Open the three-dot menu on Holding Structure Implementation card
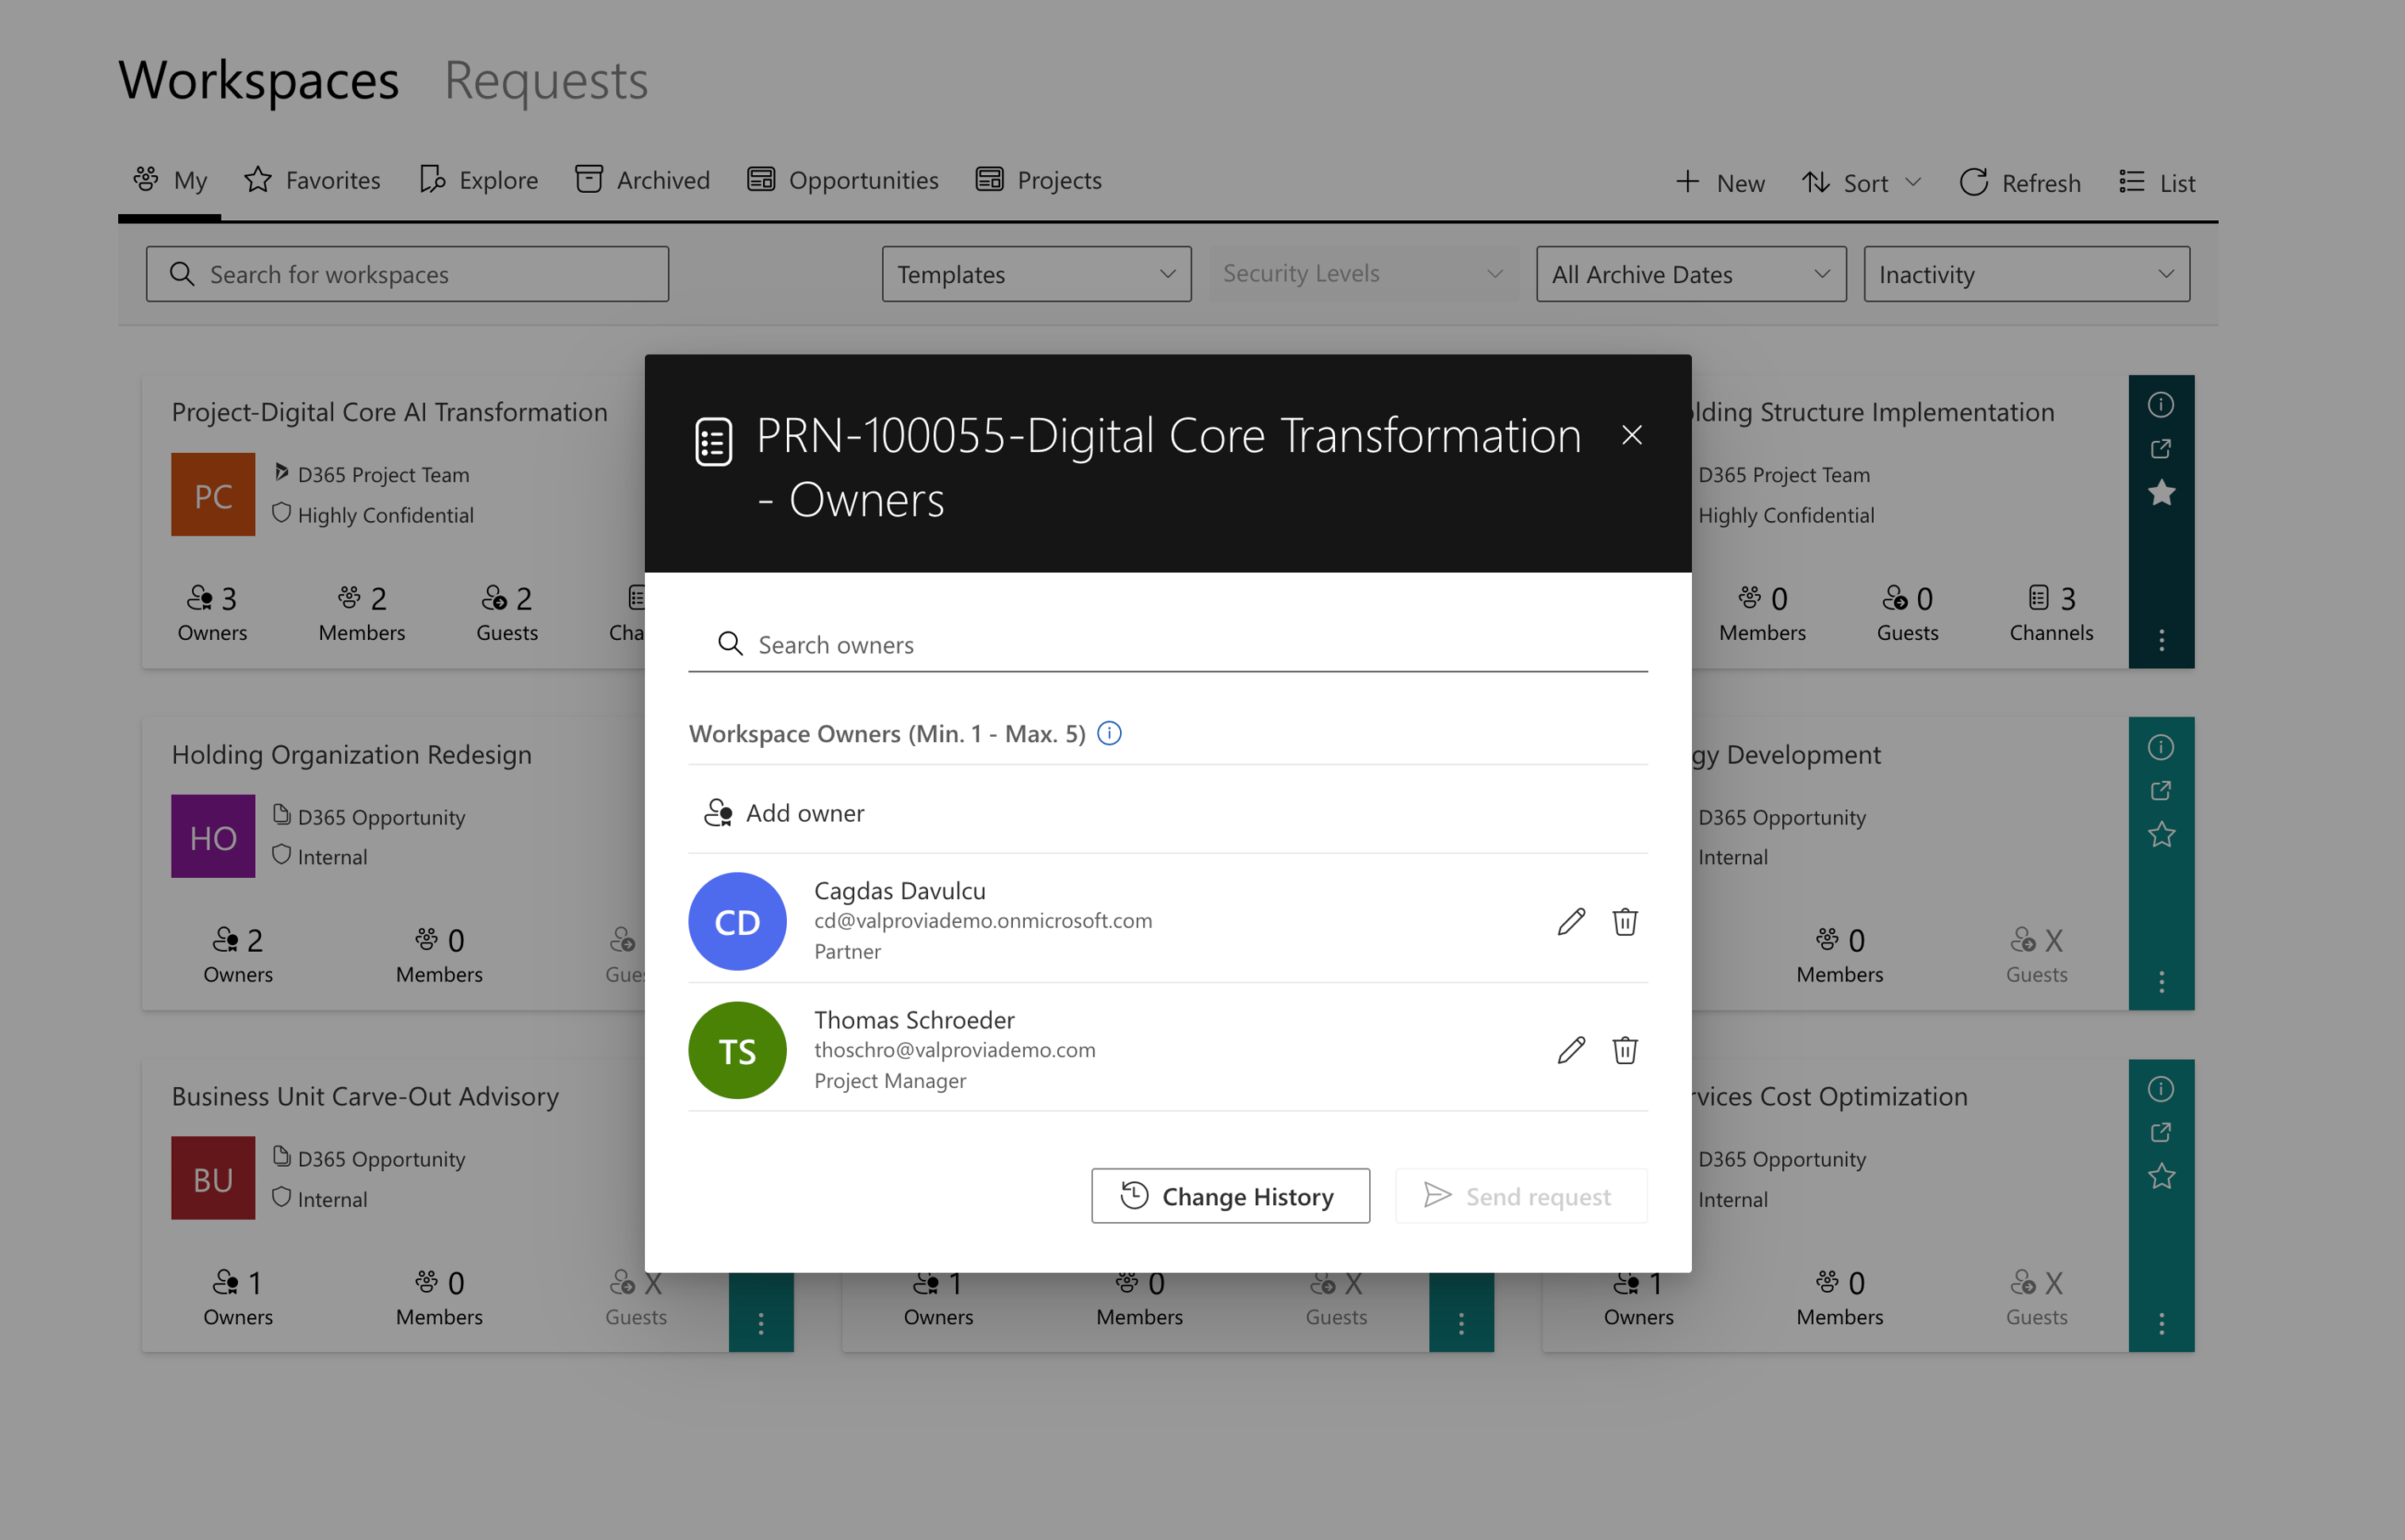The width and height of the screenshot is (2405, 1540). click(2161, 641)
